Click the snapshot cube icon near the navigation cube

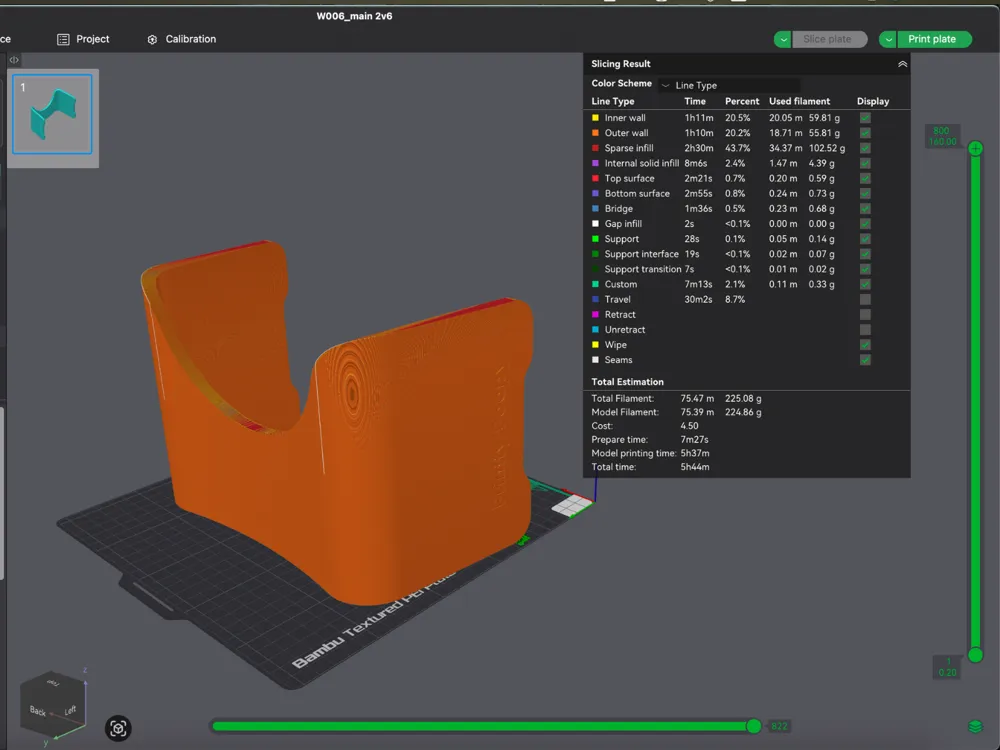tap(118, 728)
